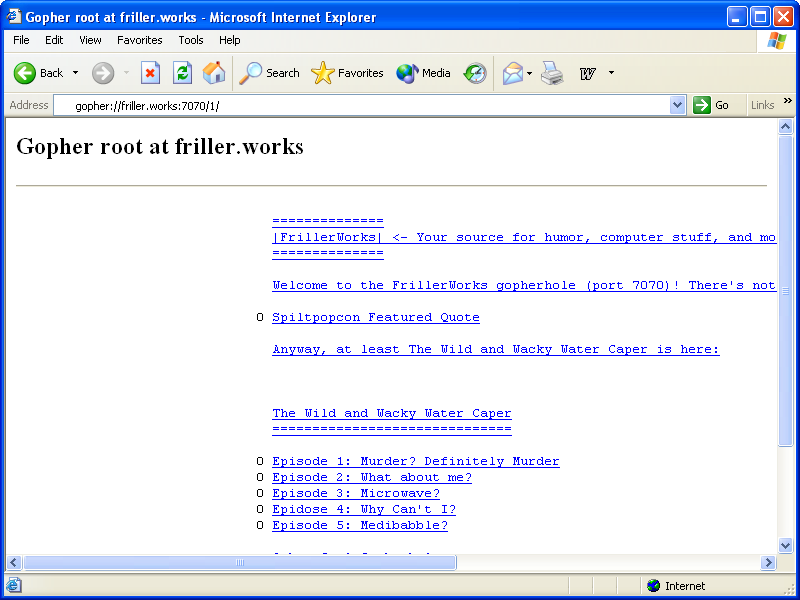This screenshot has height=600, width=800.
Task: Open the Edit menu
Action: coord(54,40)
